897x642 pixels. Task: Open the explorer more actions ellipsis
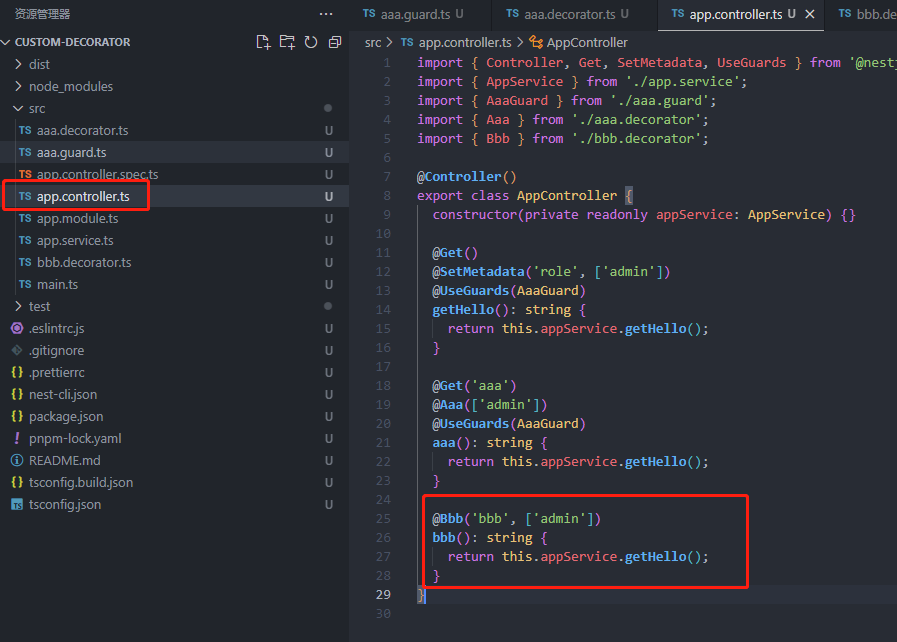point(326,14)
